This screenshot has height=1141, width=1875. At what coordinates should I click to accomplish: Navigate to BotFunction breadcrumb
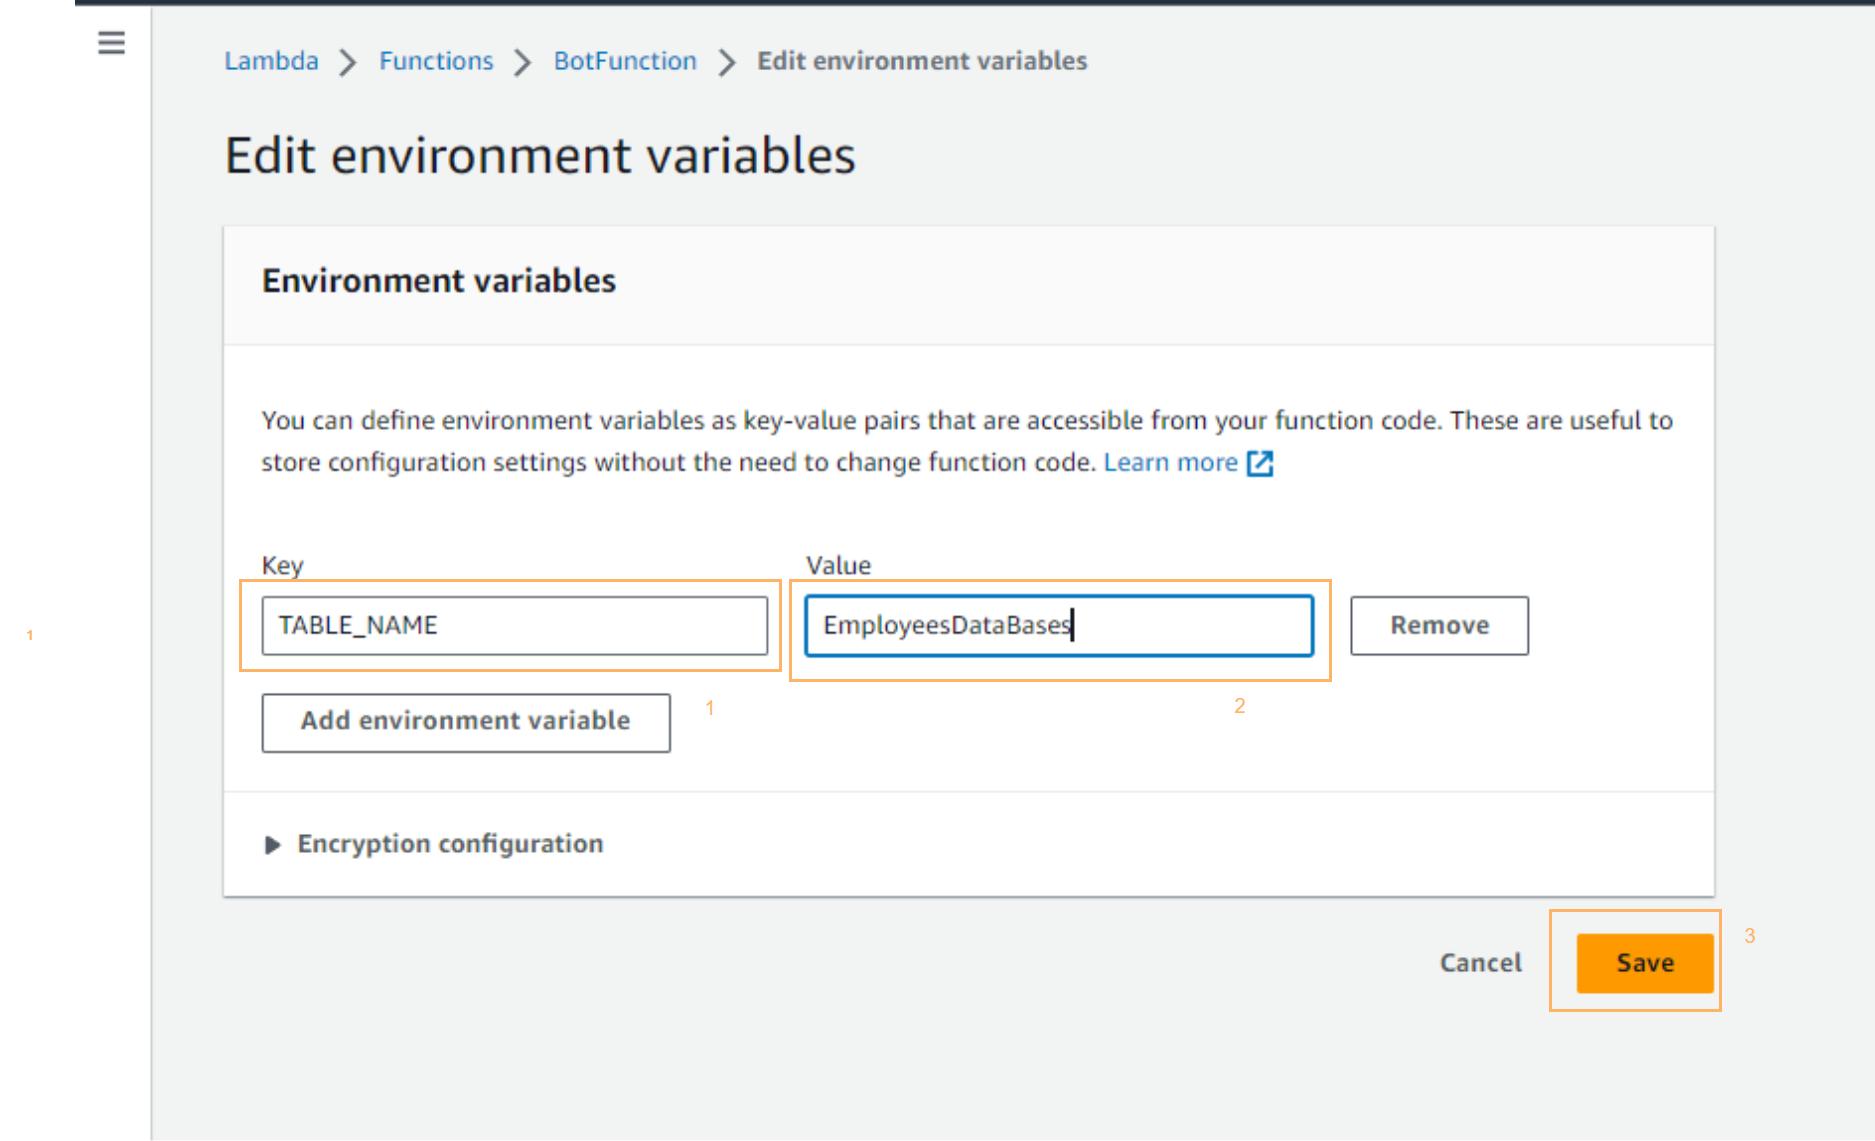[x=625, y=61]
